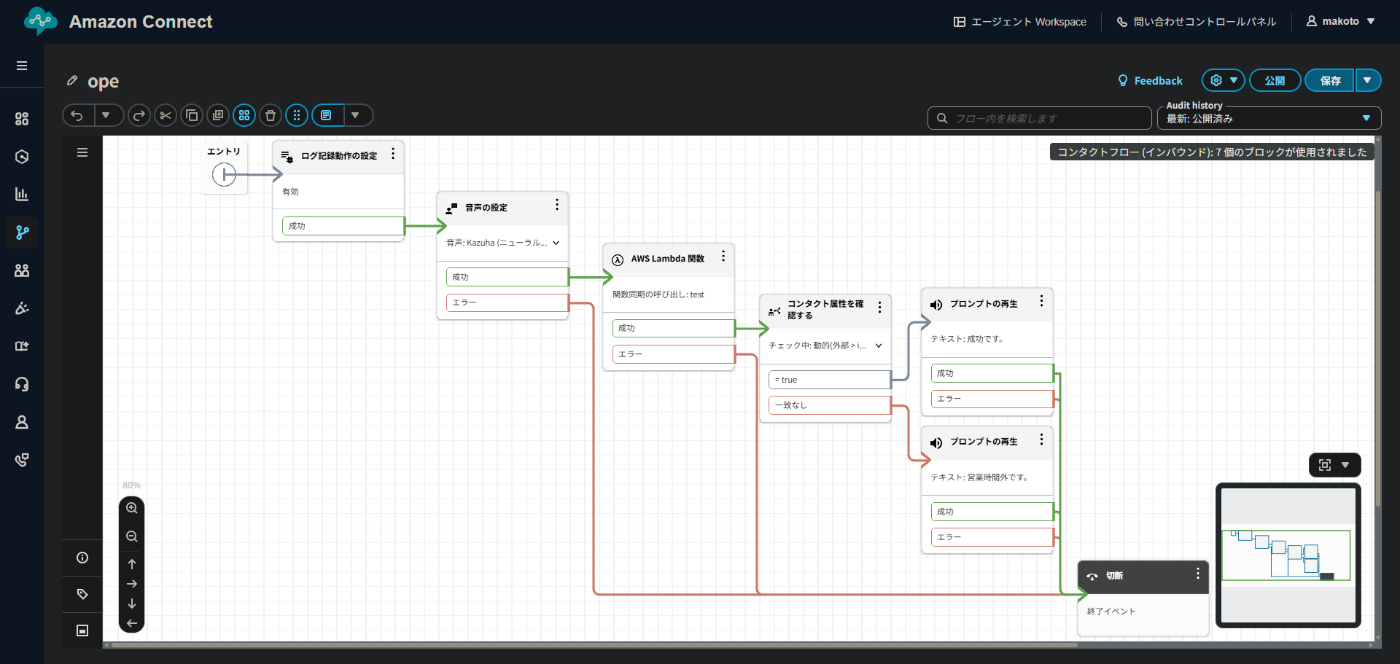This screenshot has width=1400, height=664.
Task: Open the エージェント Workspace link
Action: tap(1020, 21)
